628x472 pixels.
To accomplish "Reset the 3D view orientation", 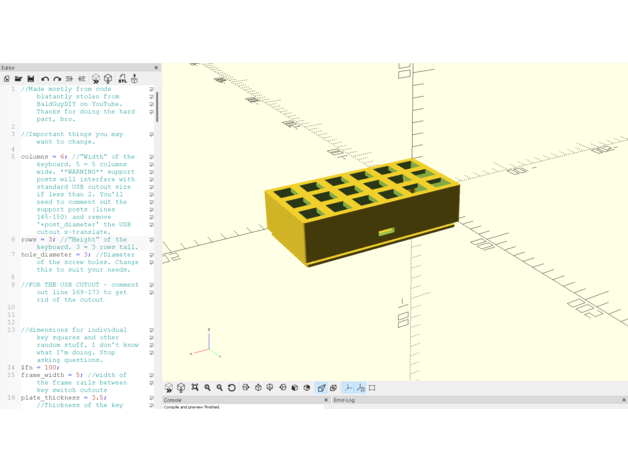I will tap(232, 388).
